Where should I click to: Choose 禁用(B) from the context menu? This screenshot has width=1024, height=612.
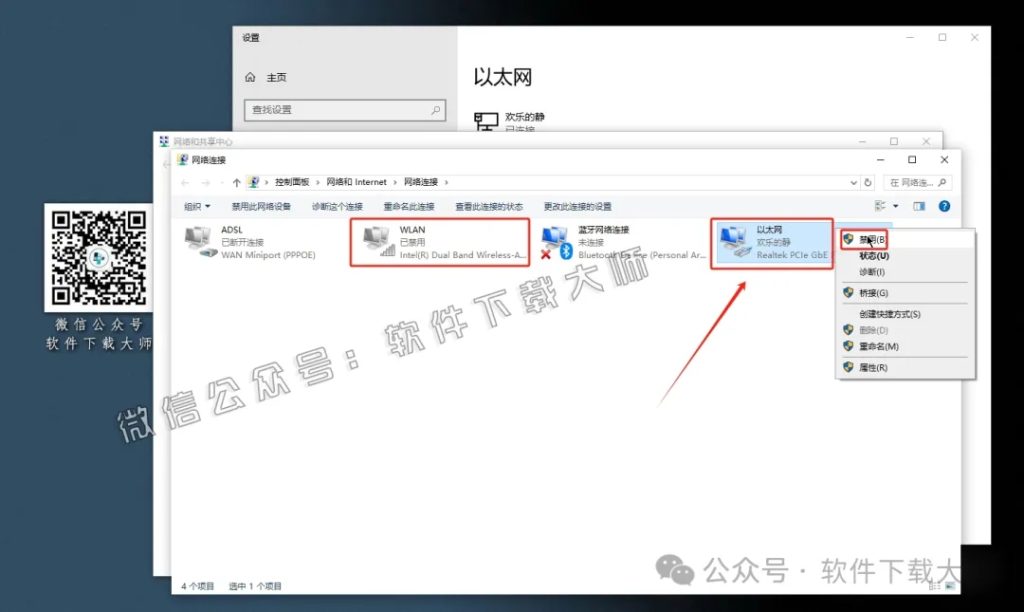point(872,239)
